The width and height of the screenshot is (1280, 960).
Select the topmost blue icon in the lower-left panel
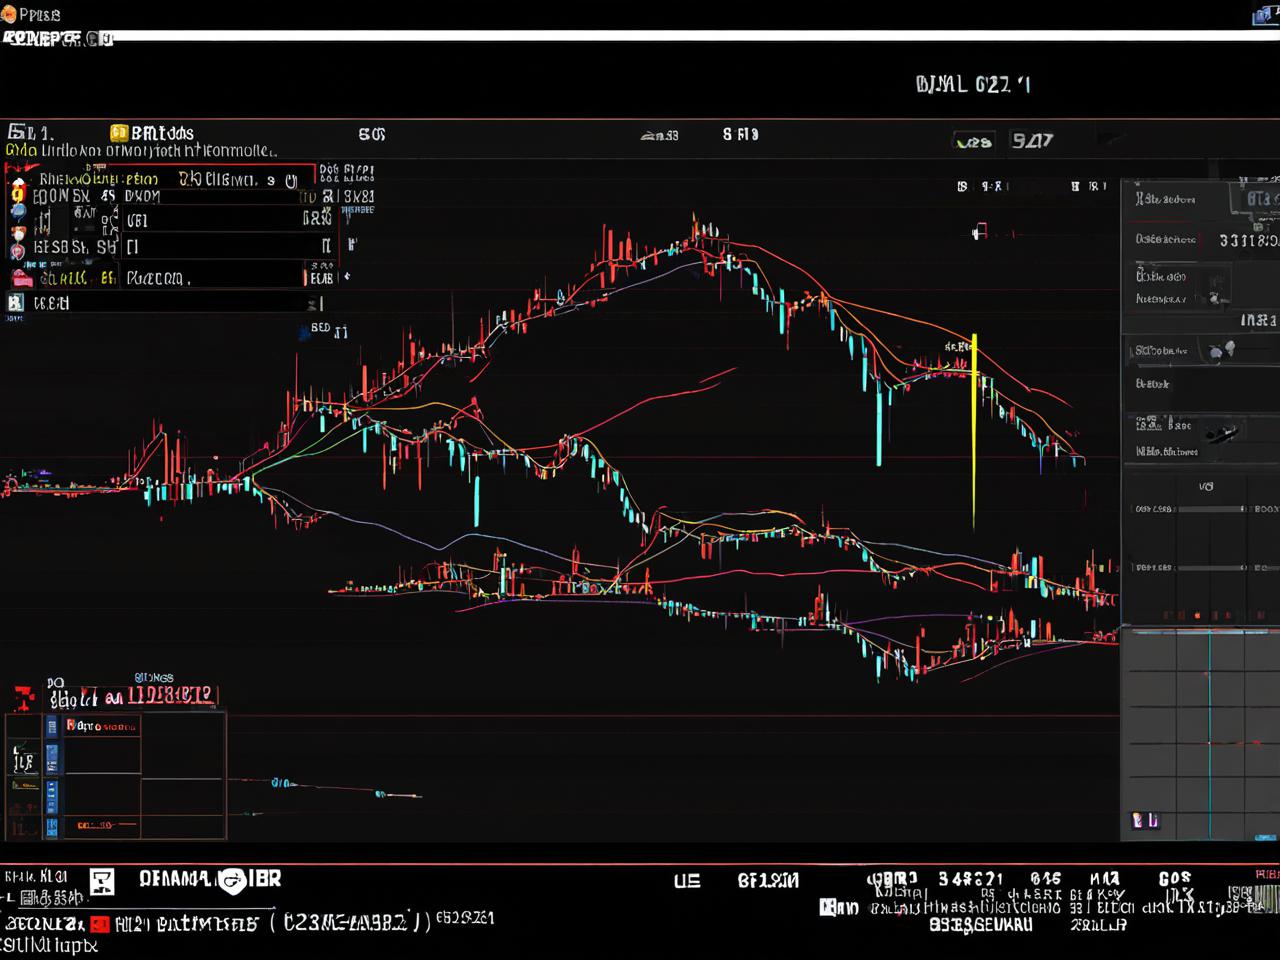point(52,726)
